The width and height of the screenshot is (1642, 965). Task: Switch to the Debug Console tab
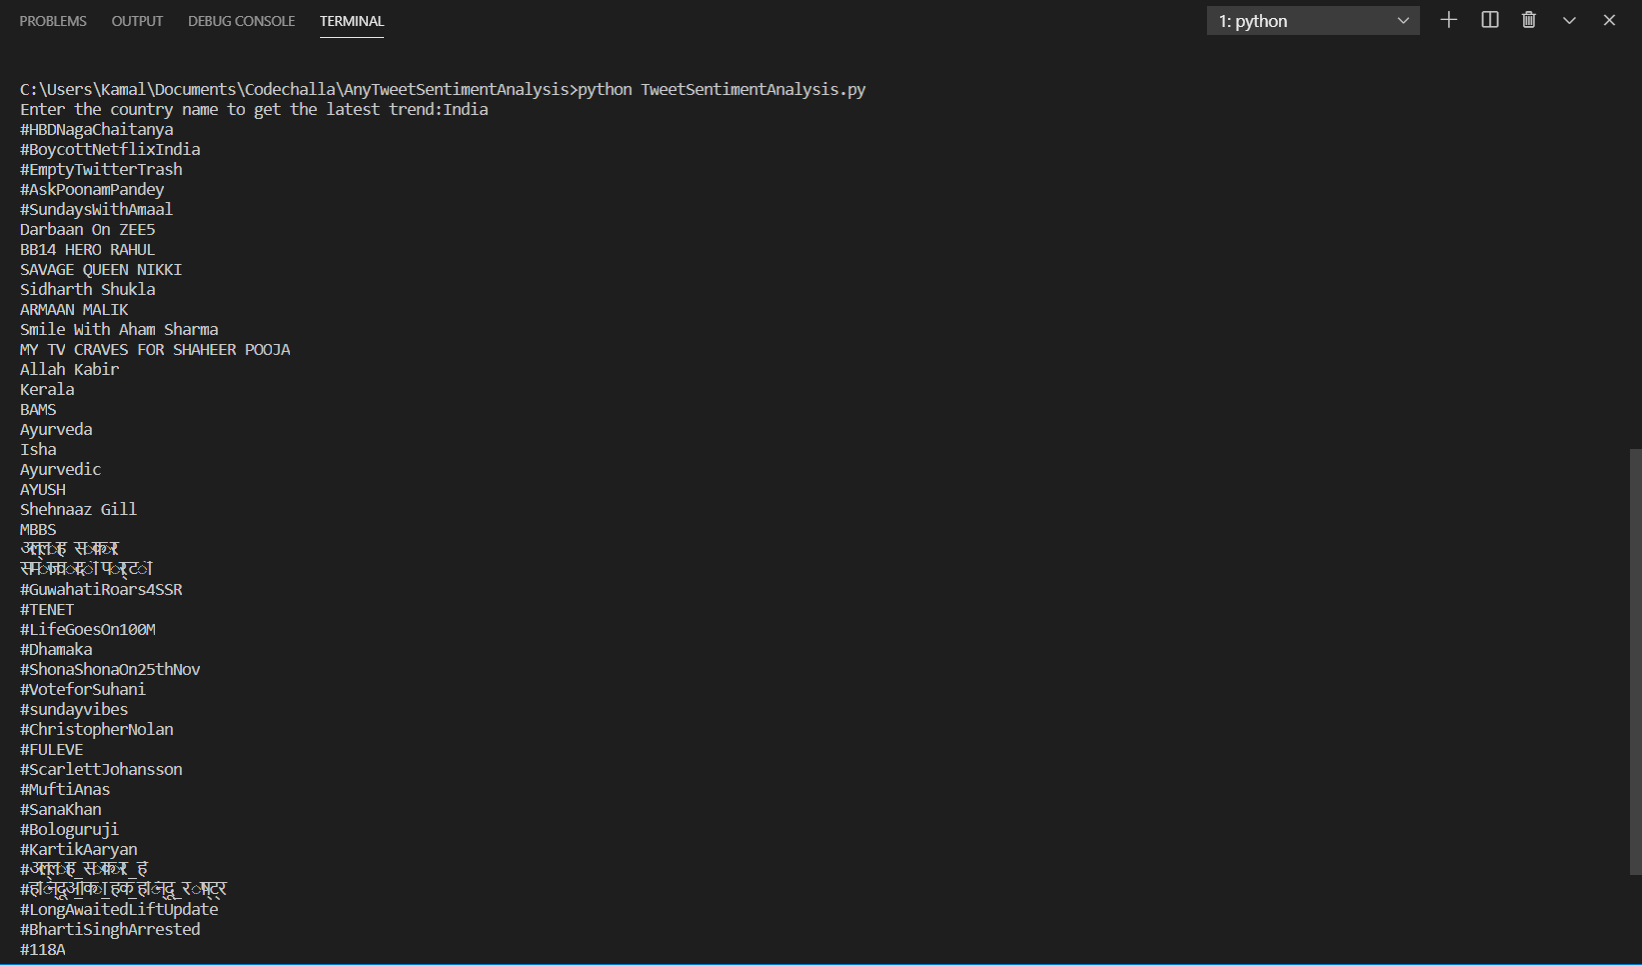241,21
